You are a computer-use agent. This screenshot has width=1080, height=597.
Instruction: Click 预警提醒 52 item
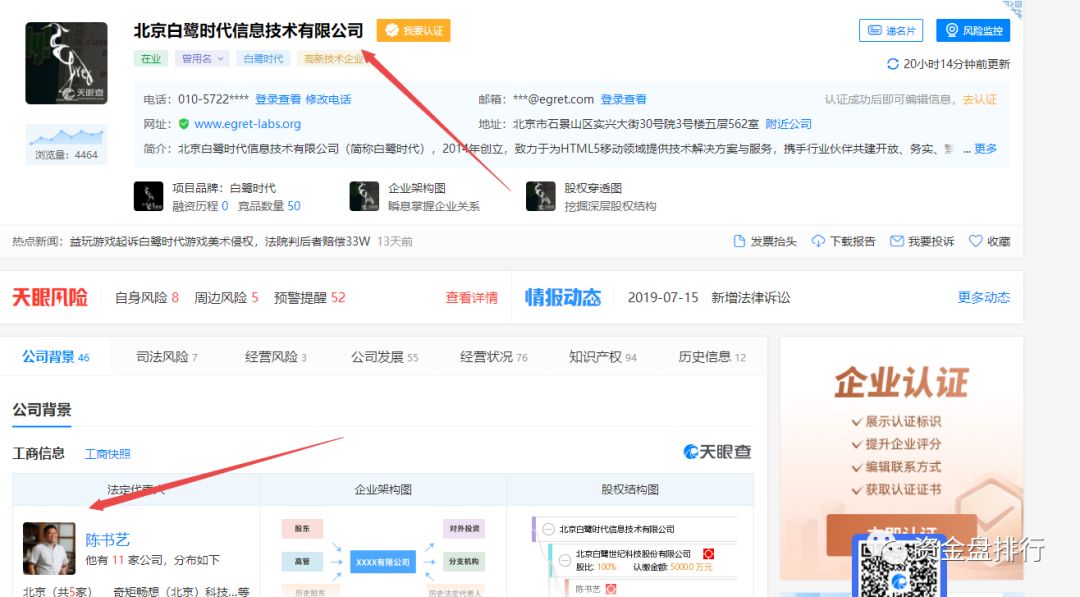tap(309, 297)
